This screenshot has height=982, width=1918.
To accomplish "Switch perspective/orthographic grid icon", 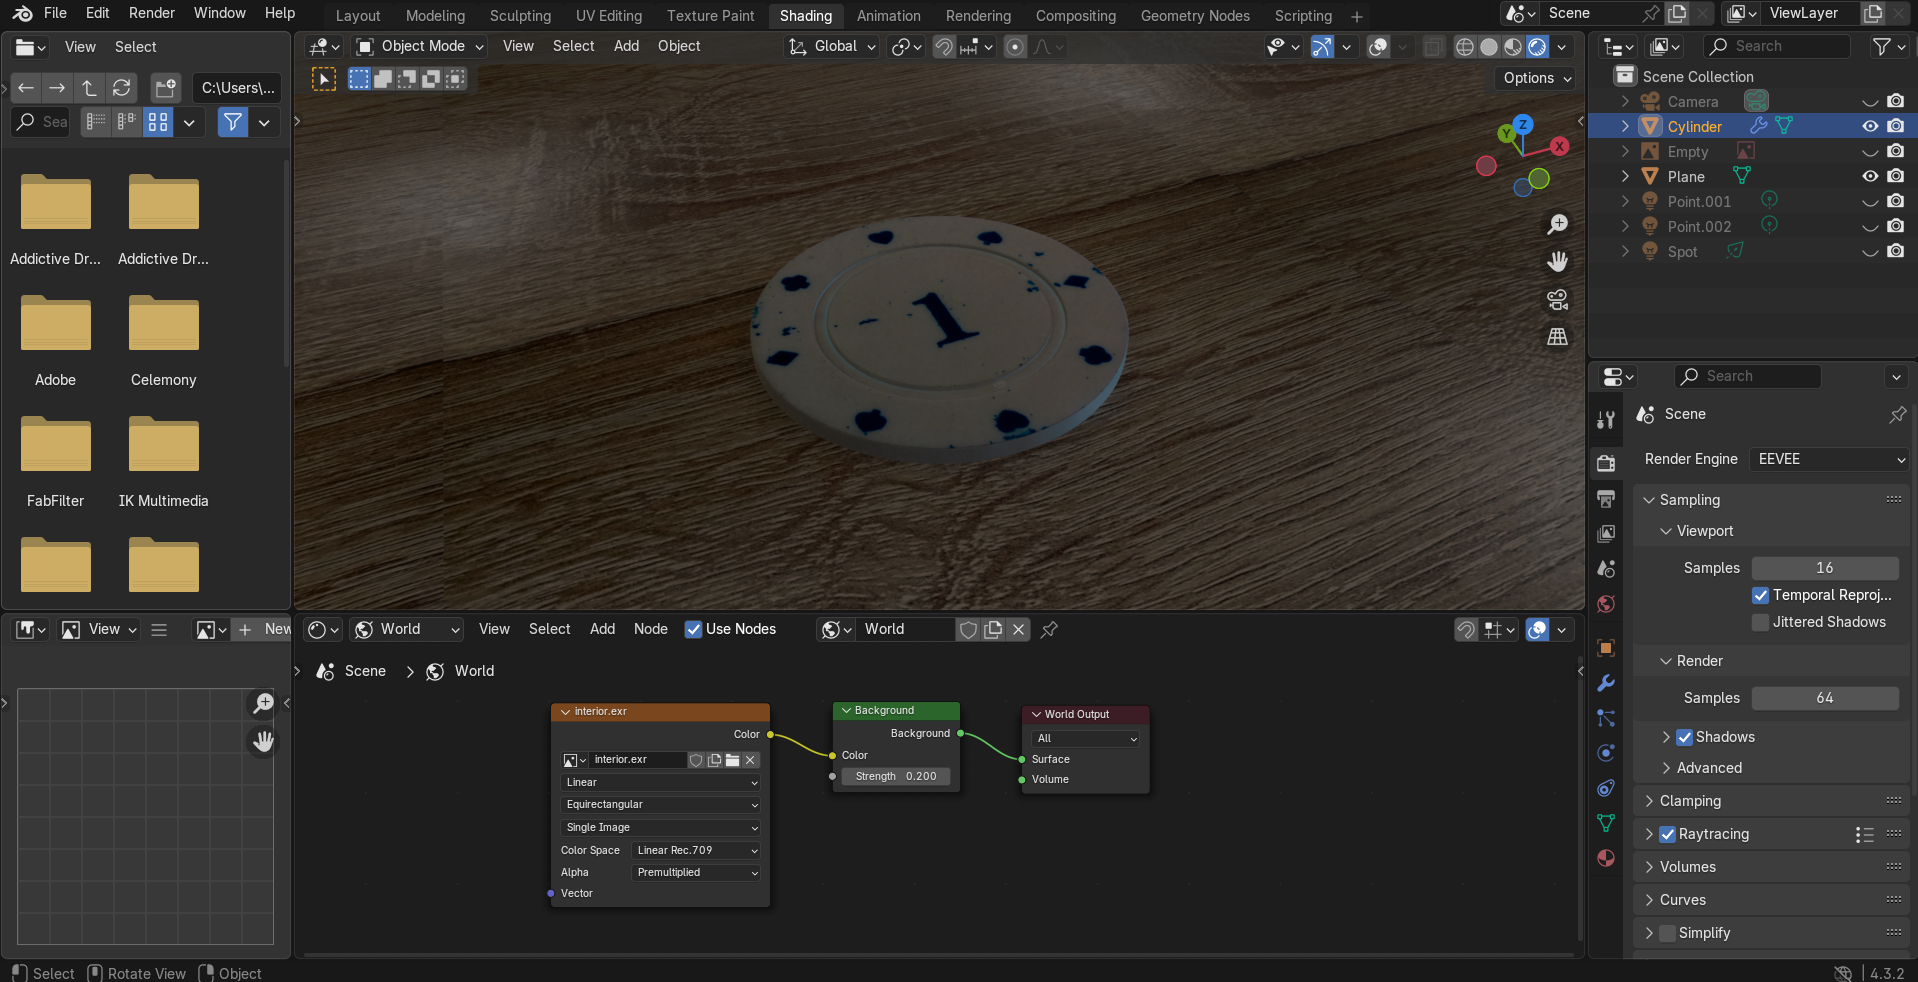I will coord(1557,337).
